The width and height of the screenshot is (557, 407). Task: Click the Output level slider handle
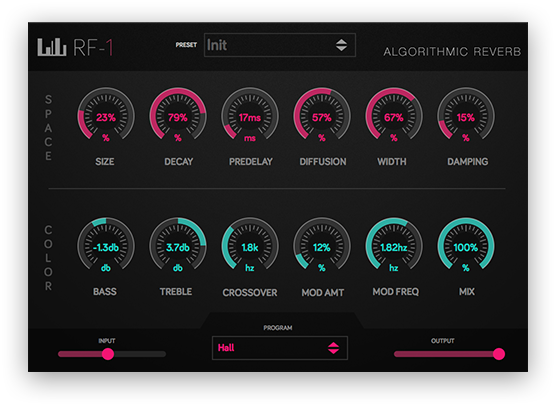click(x=499, y=354)
